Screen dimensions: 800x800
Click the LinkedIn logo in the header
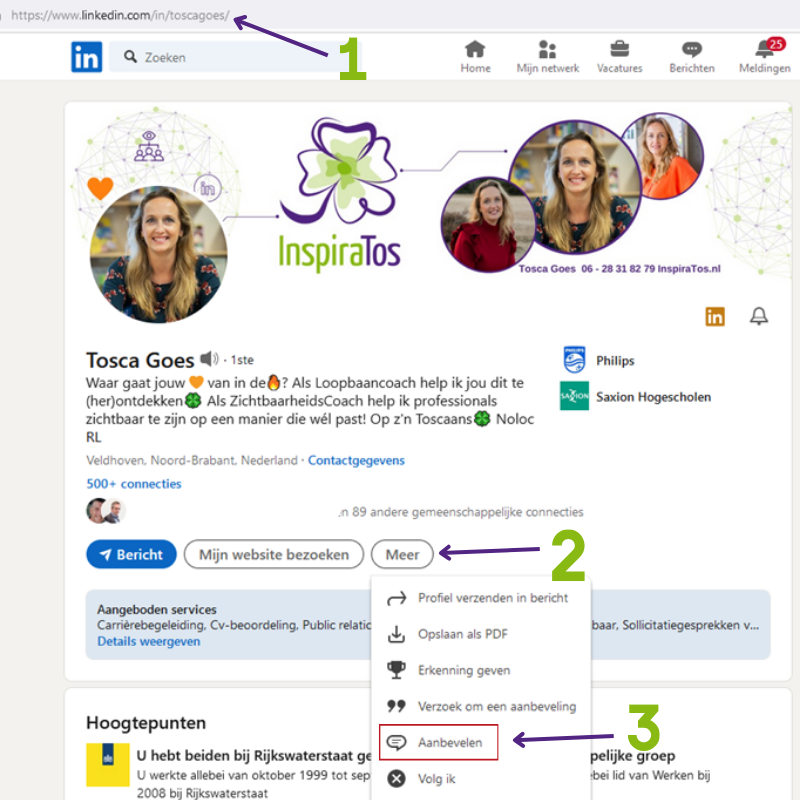point(86,57)
